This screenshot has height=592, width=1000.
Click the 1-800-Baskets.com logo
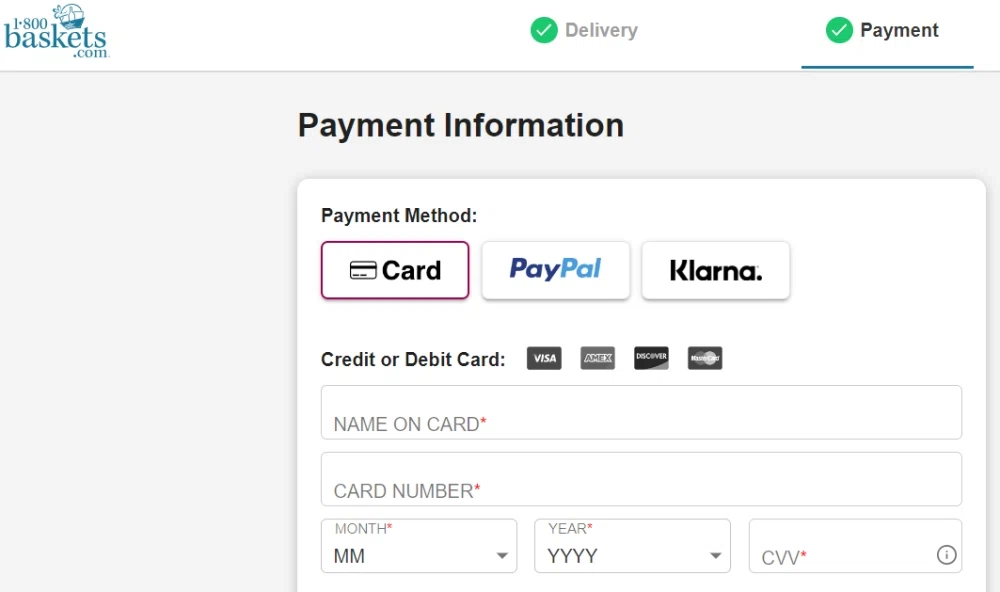coord(56,33)
